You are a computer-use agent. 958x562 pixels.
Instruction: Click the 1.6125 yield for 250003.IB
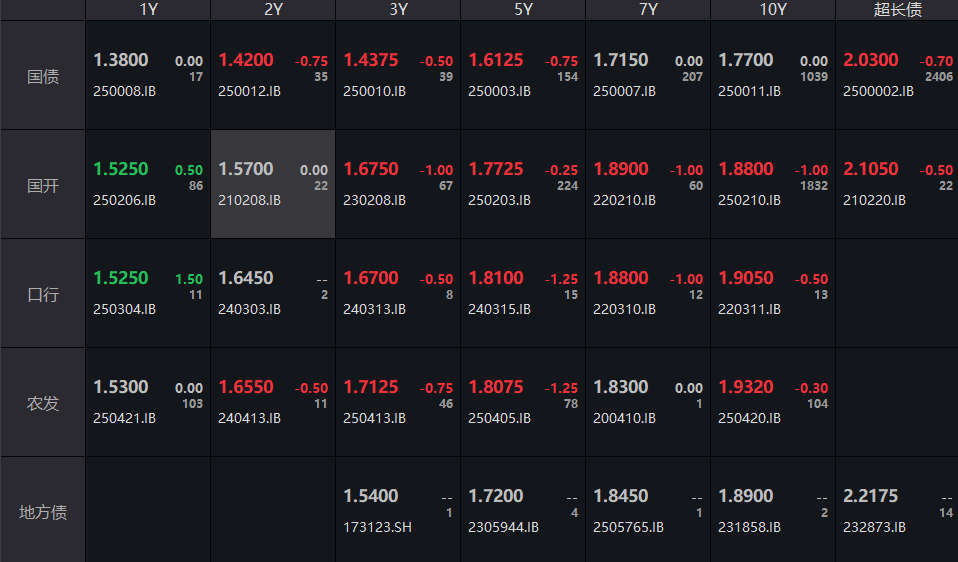tap(496, 60)
